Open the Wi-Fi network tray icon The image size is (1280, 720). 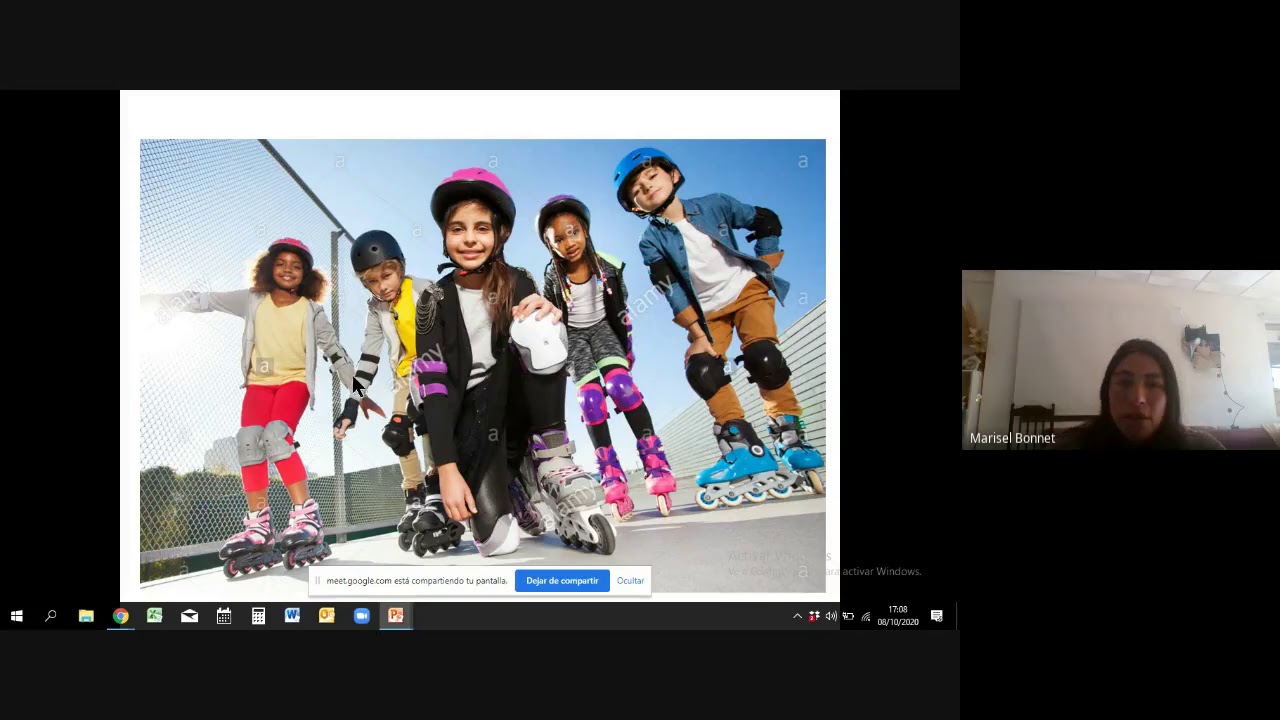pyautogui.click(x=865, y=616)
